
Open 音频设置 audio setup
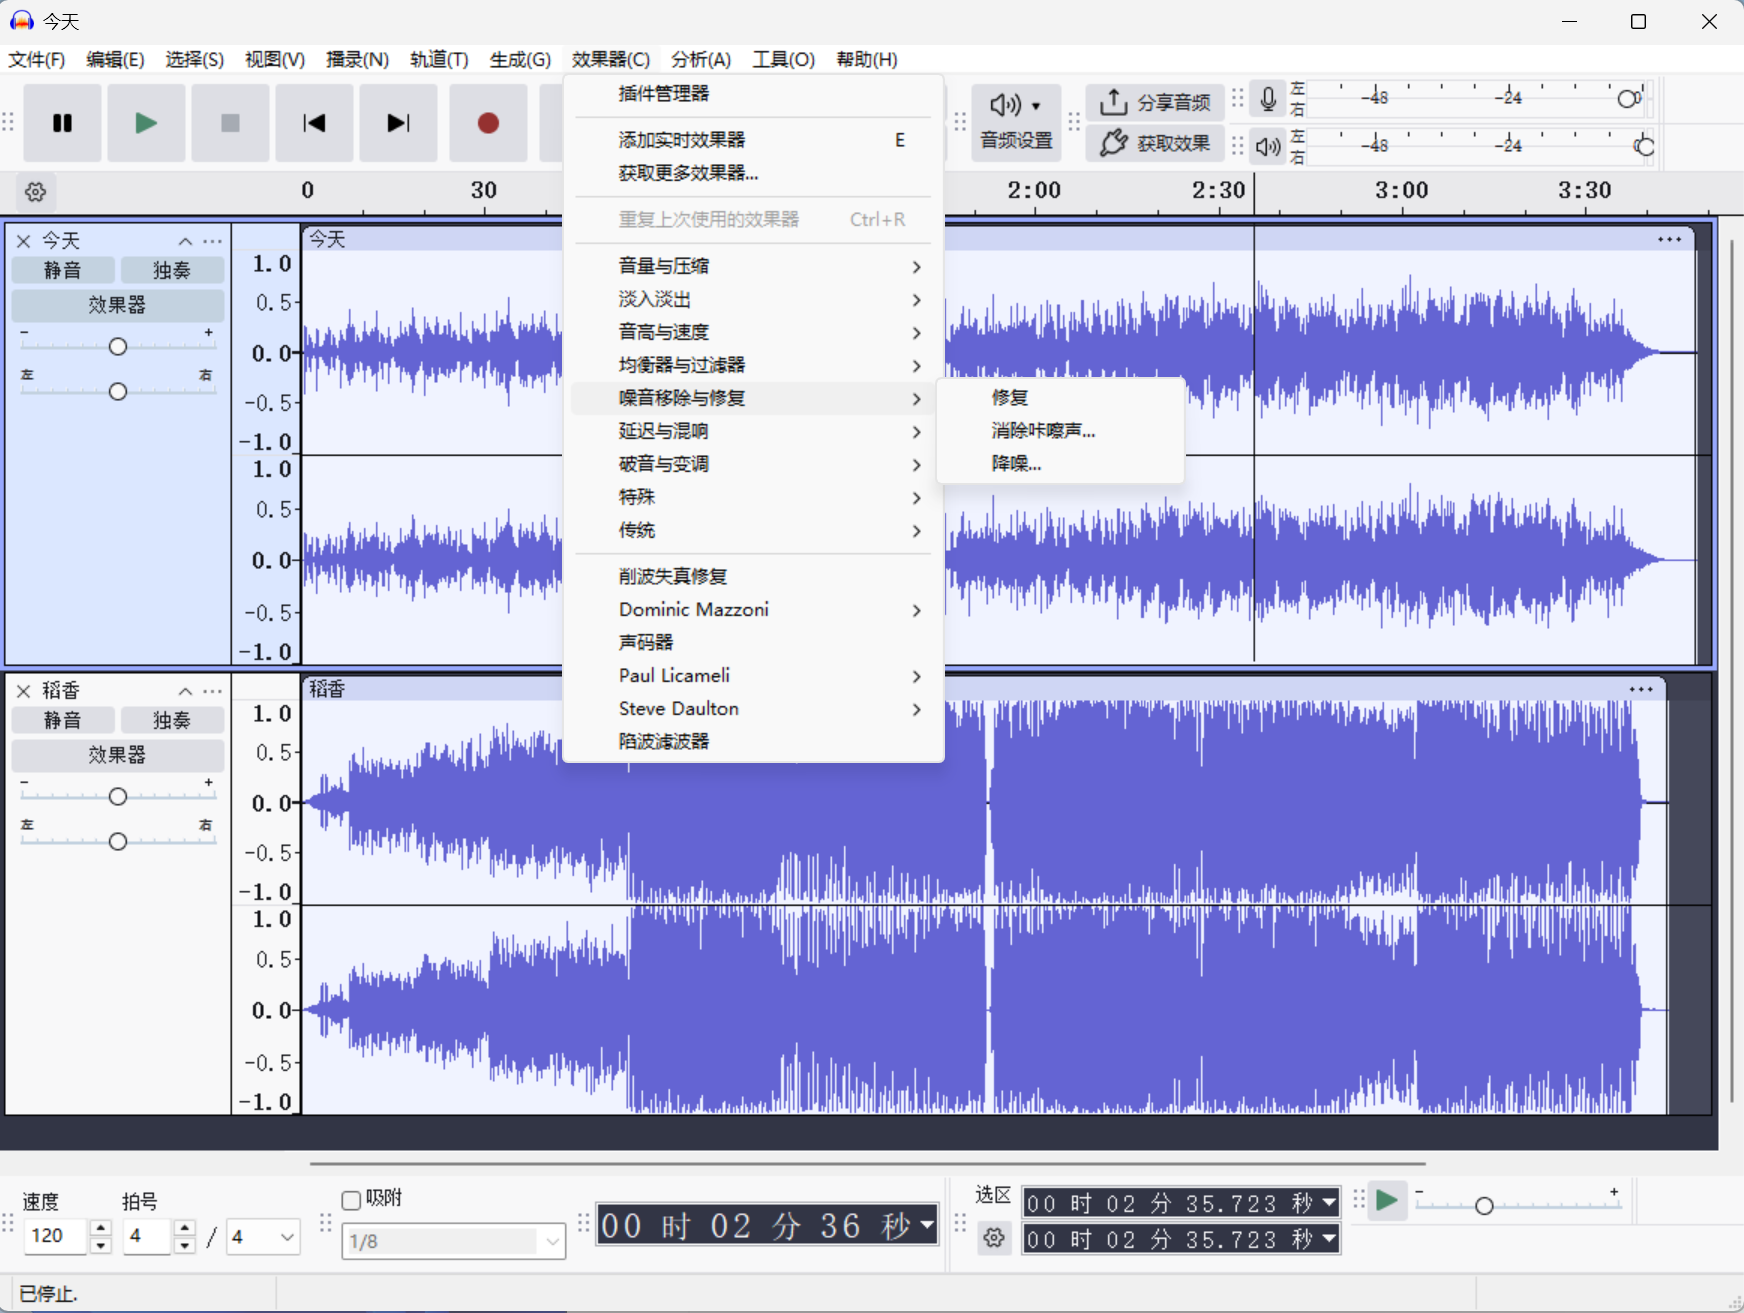coord(1016,122)
